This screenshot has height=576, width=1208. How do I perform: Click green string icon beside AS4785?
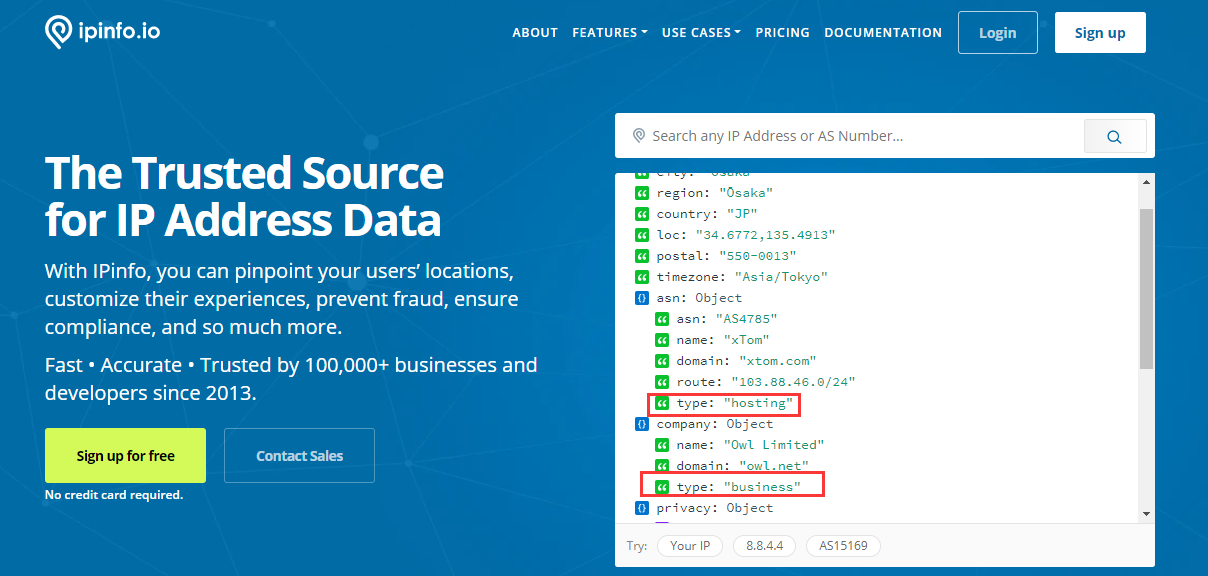[x=662, y=319]
